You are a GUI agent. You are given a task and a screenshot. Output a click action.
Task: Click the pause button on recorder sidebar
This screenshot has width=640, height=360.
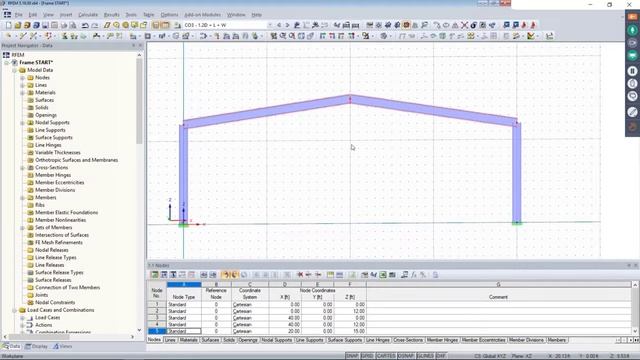coord(632,71)
